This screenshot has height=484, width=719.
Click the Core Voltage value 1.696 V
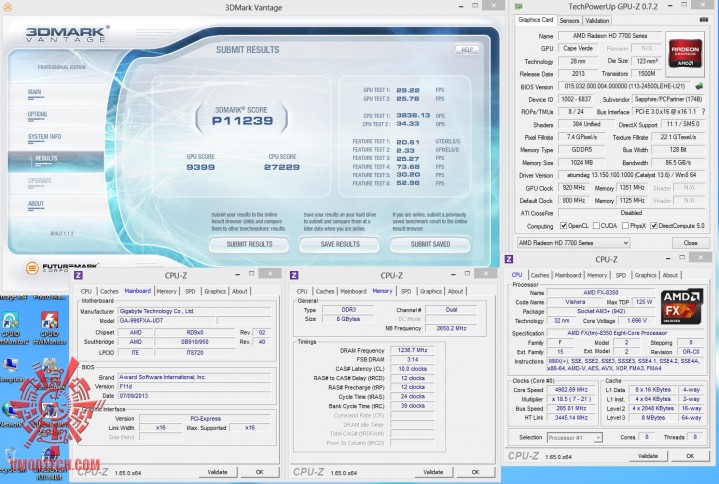[x=634, y=320]
